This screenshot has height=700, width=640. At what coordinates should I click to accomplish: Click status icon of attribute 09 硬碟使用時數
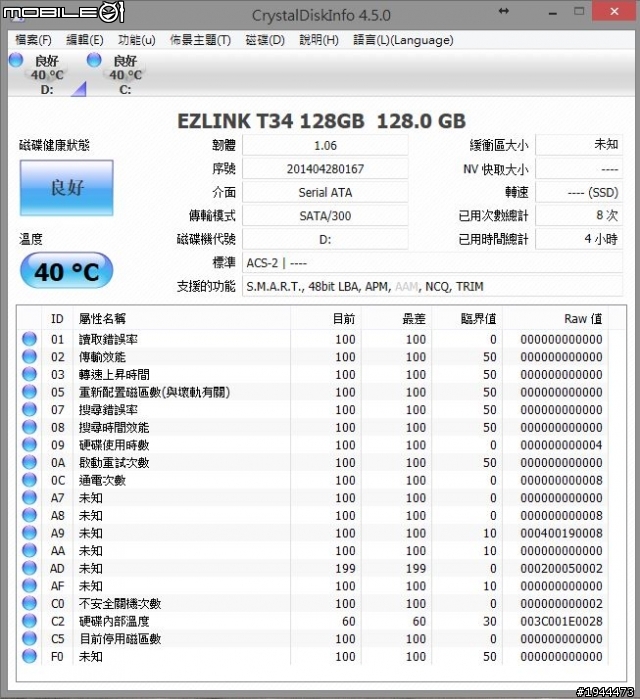(29, 445)
